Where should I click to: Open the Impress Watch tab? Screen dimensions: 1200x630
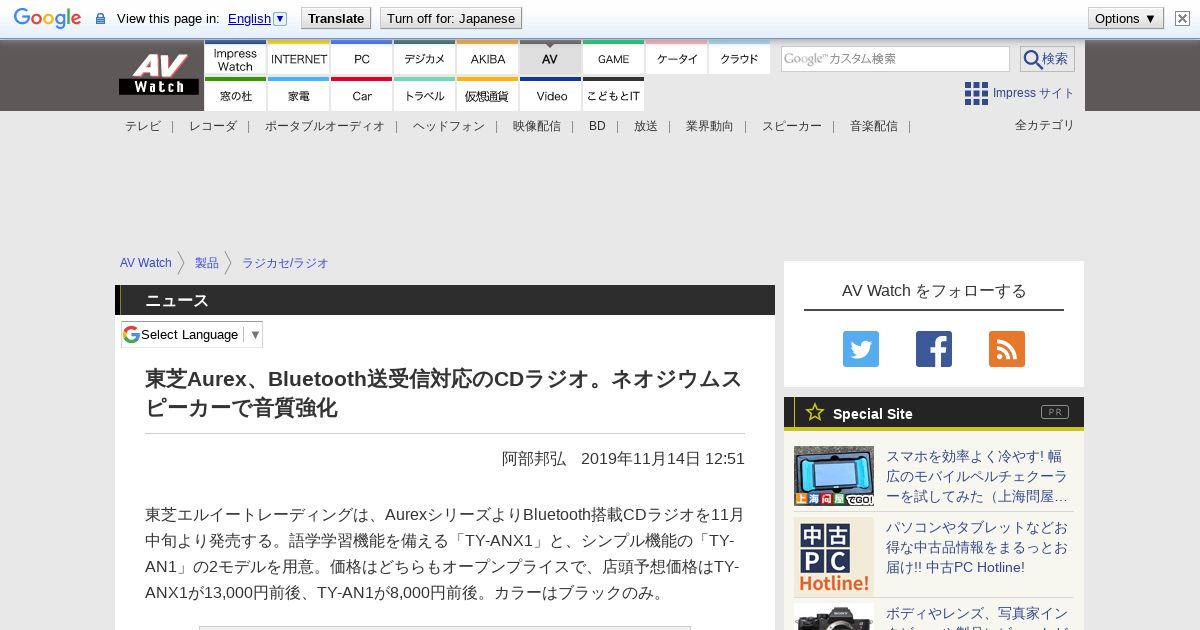click(x=235, y=59)
